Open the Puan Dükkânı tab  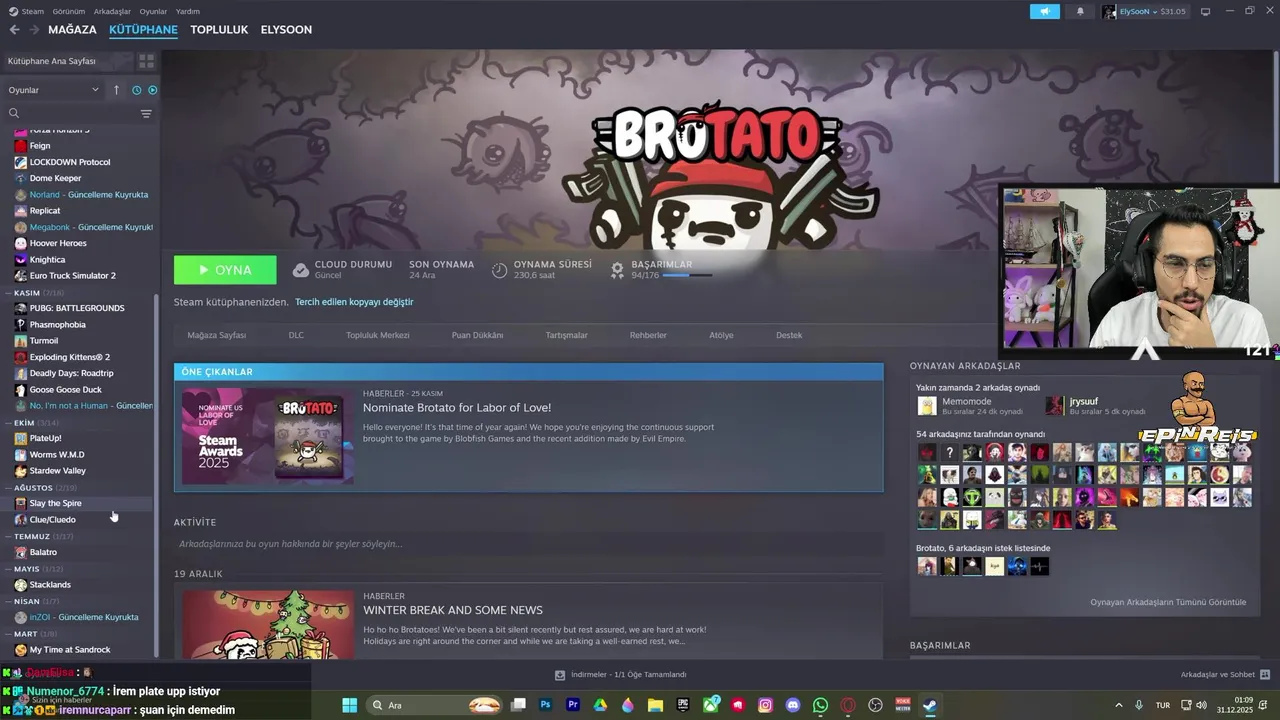click(477, 335)
